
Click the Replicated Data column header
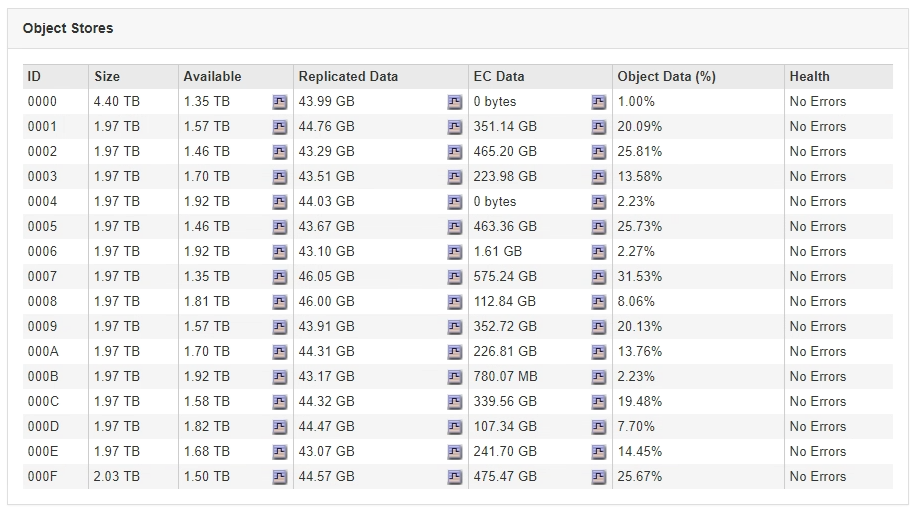click(348, 76)
